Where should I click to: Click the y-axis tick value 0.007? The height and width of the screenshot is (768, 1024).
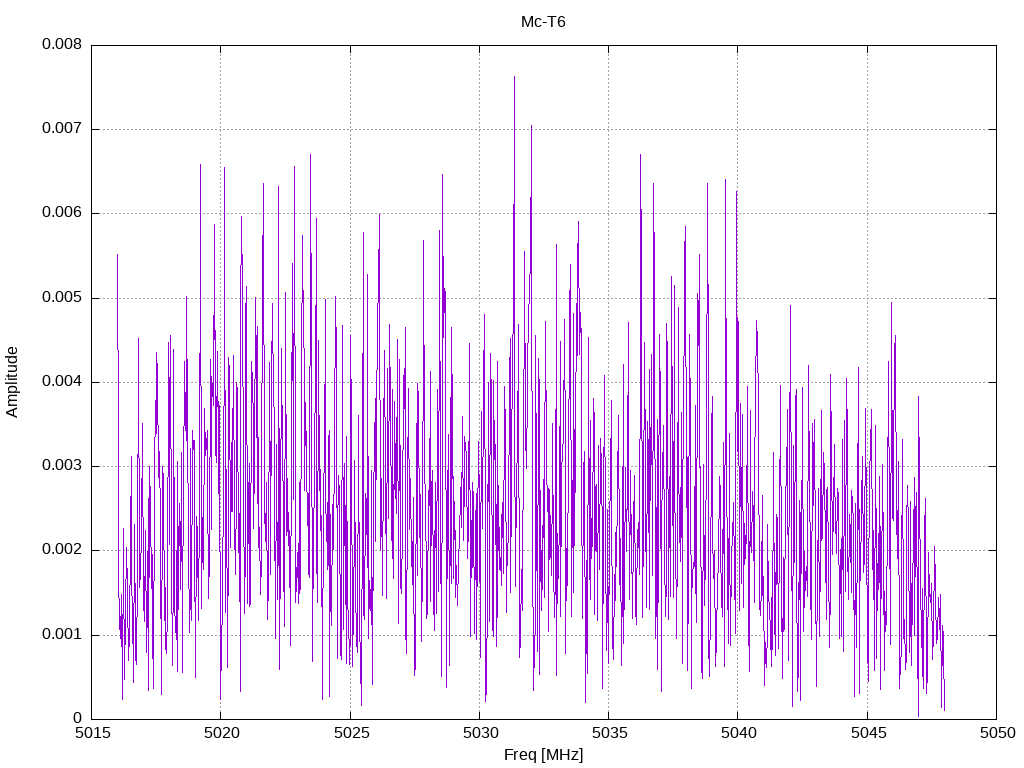click(x=62, y=129)
